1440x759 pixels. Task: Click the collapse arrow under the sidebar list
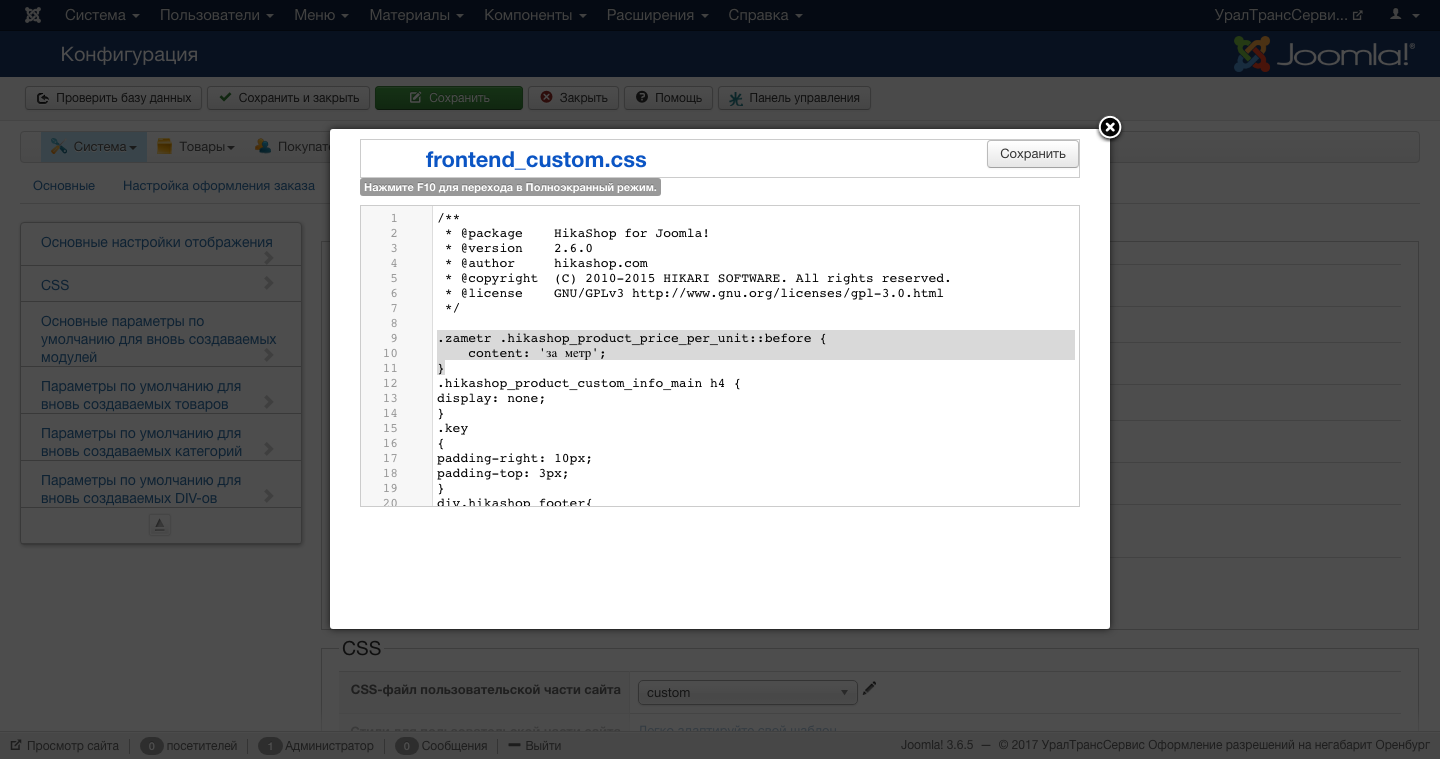pos(160,524)
